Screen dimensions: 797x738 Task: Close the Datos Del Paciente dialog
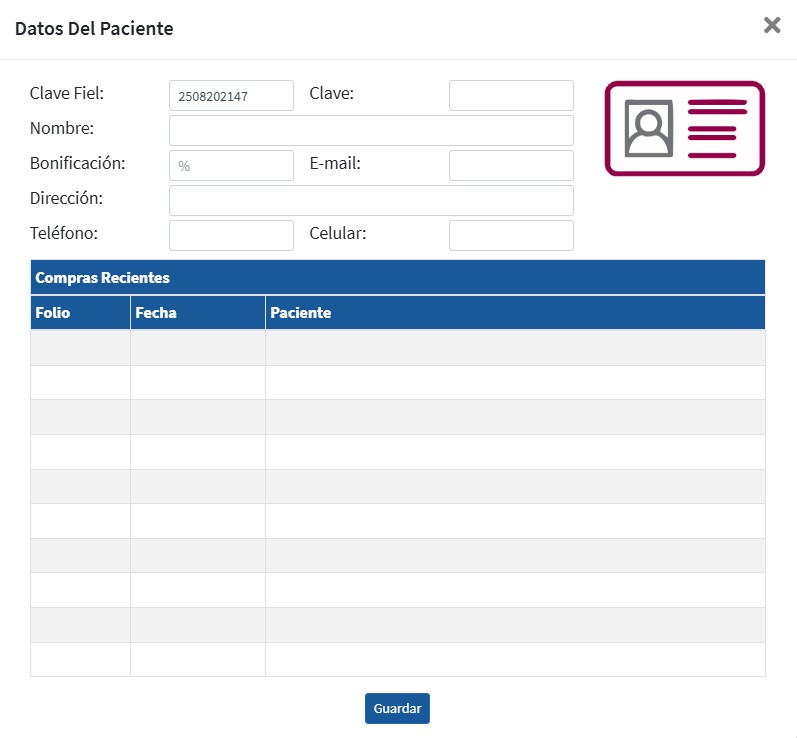(x=772, y=26)
